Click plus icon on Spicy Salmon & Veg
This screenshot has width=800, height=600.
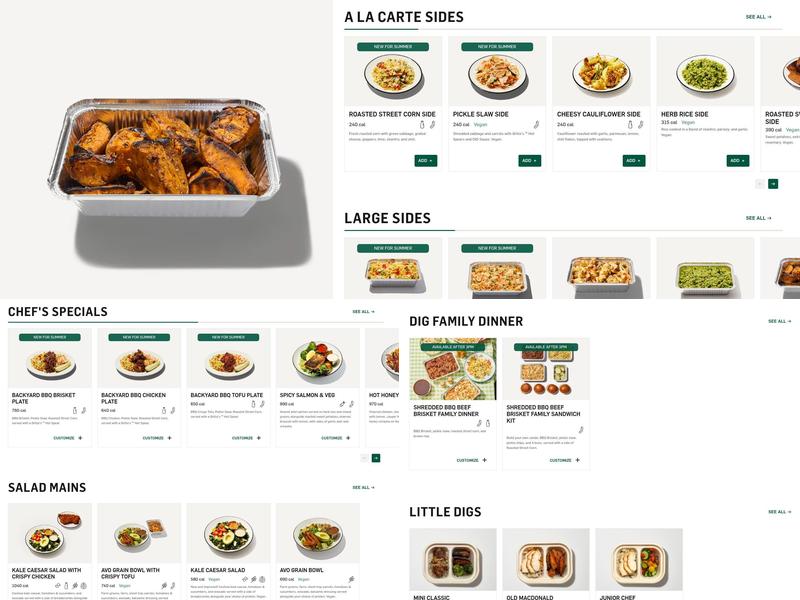[348, 438]
